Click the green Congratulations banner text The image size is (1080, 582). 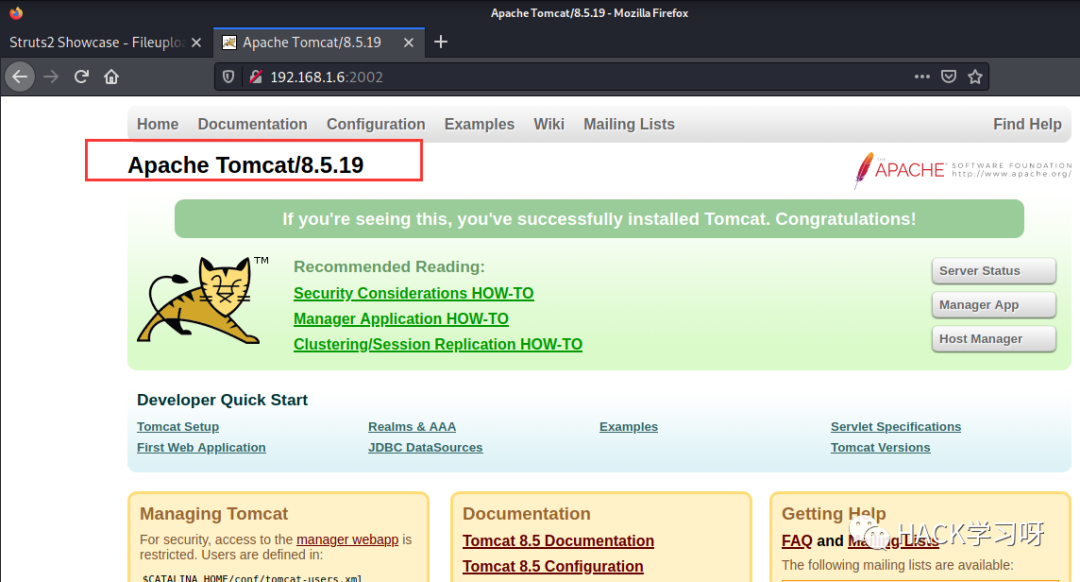click(599, 219)
